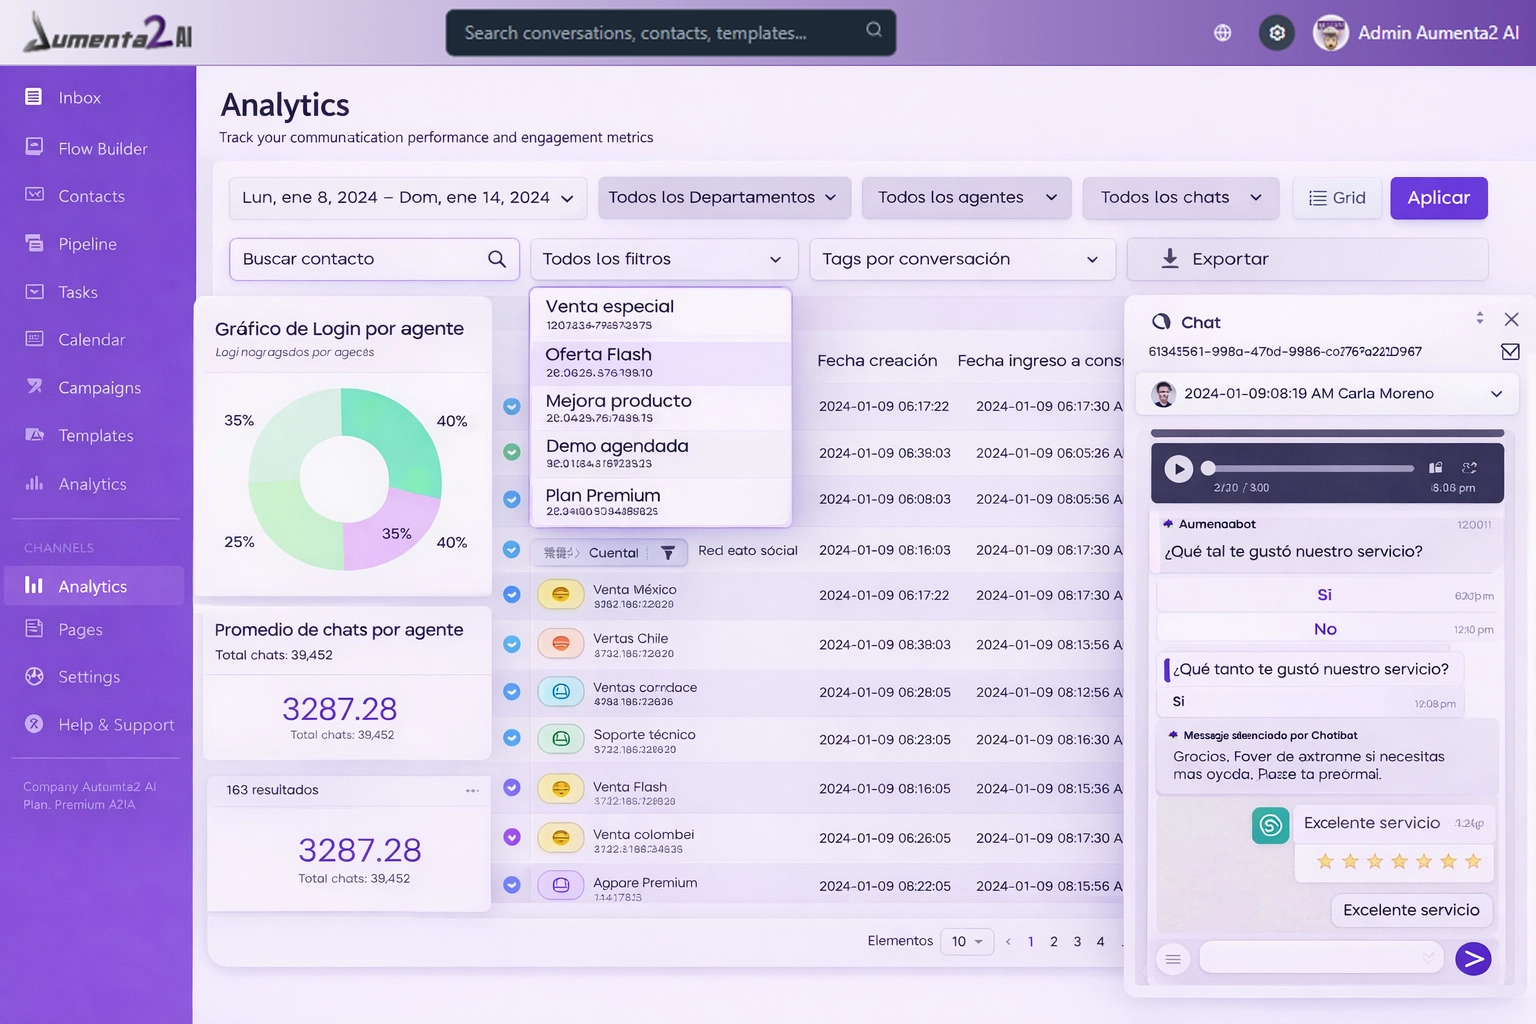Click the filter funnel icon beside Cuental
Screen dimensions: 1536x1024
668,553
